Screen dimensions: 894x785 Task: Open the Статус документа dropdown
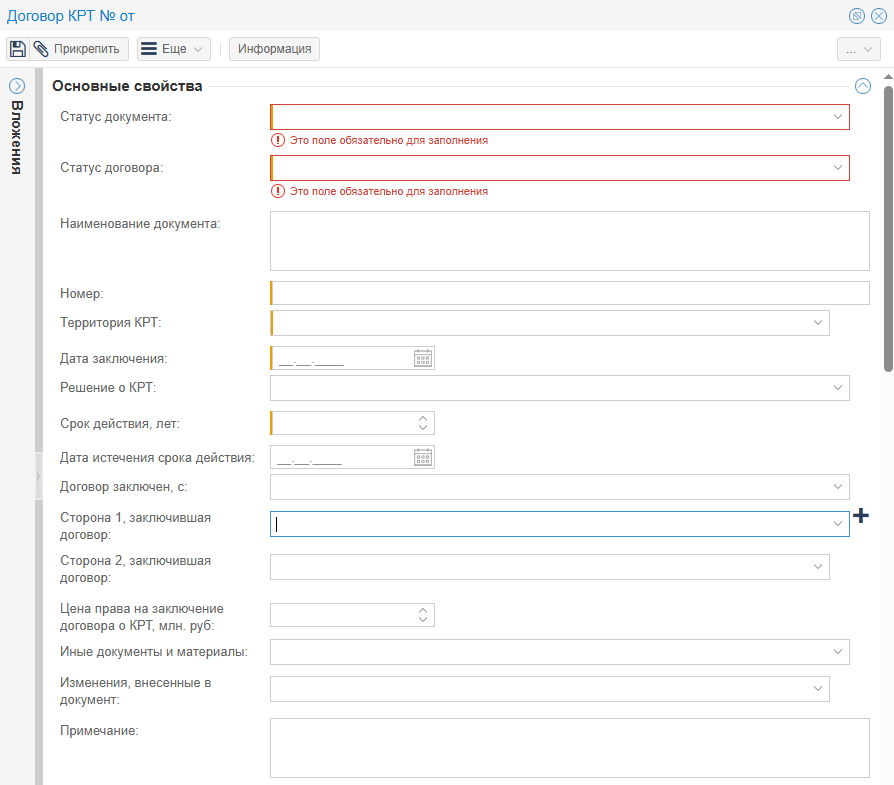pyautogui.click(x=838, y=117)
